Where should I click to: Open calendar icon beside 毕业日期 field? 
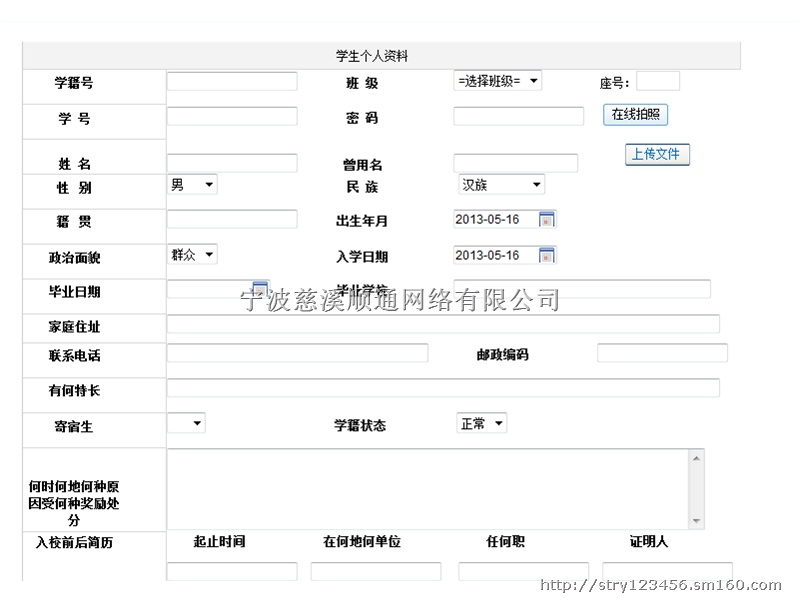260,288
